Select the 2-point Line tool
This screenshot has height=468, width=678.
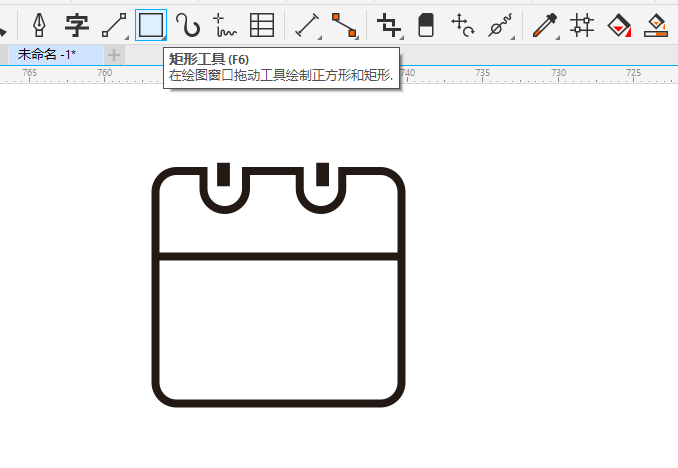[x=114, y=25]
